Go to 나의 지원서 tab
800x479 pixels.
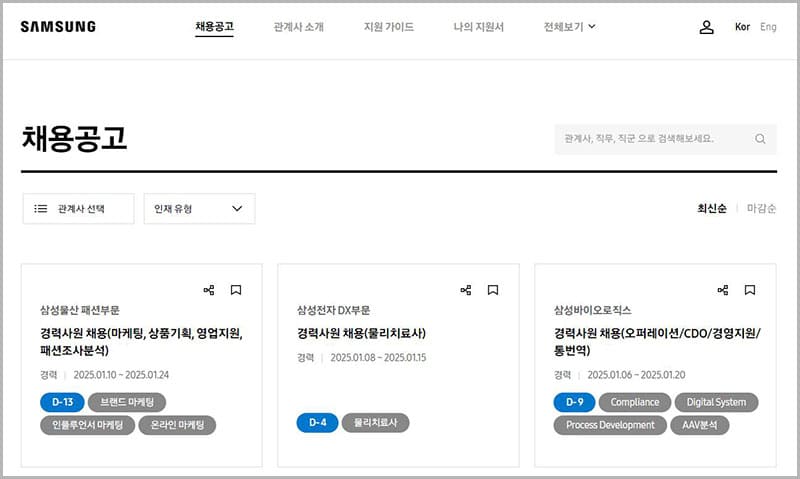click(478, 27)
